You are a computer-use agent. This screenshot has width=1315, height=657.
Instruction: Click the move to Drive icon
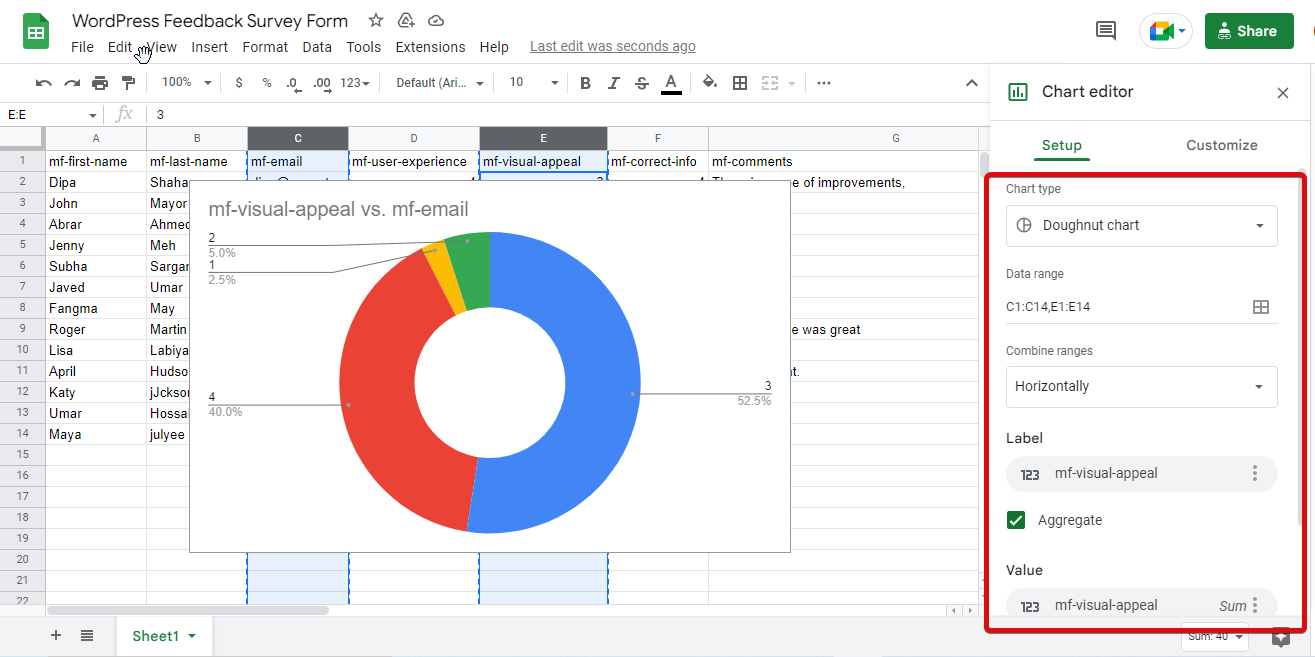click(x=406, y=20)
